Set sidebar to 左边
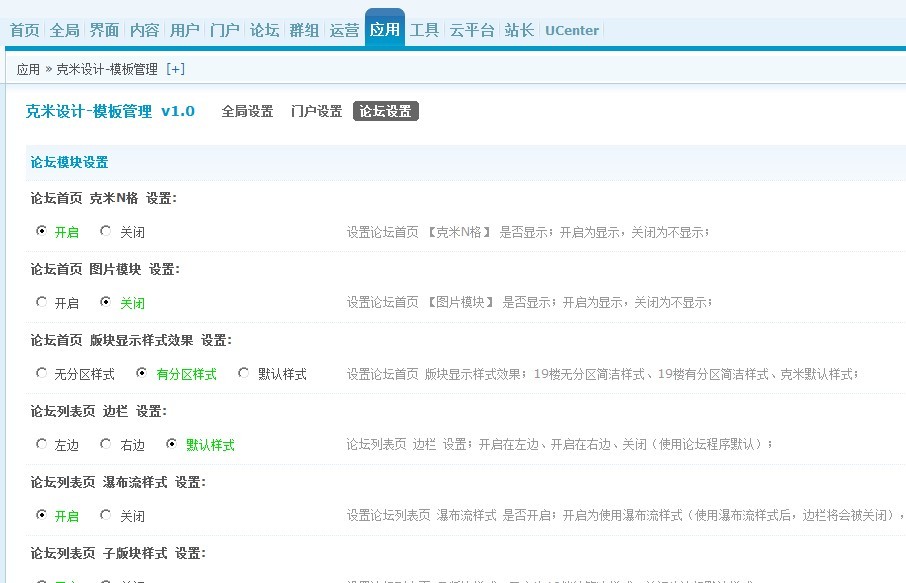Viewport: 906px width, 583px height. 42,444
